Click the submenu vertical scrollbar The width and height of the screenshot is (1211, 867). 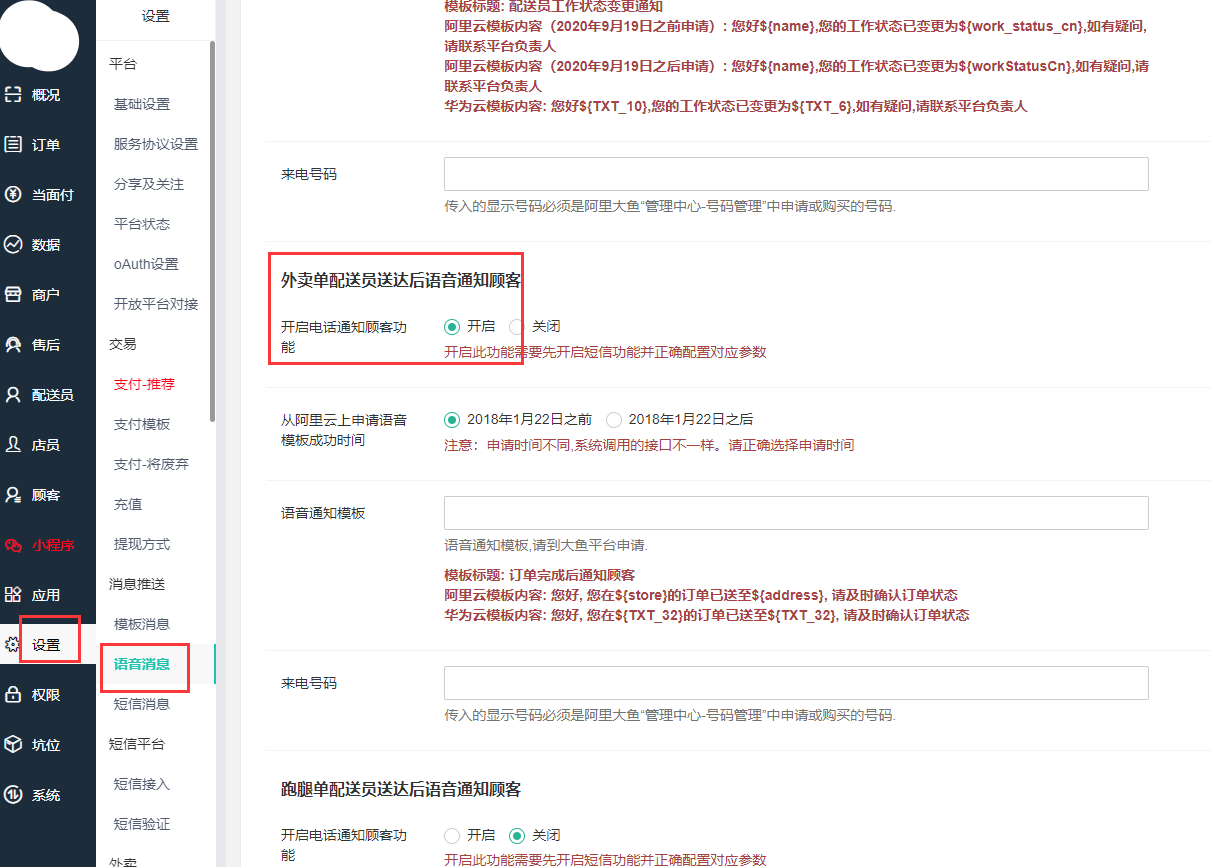click(x=212, y=230)
